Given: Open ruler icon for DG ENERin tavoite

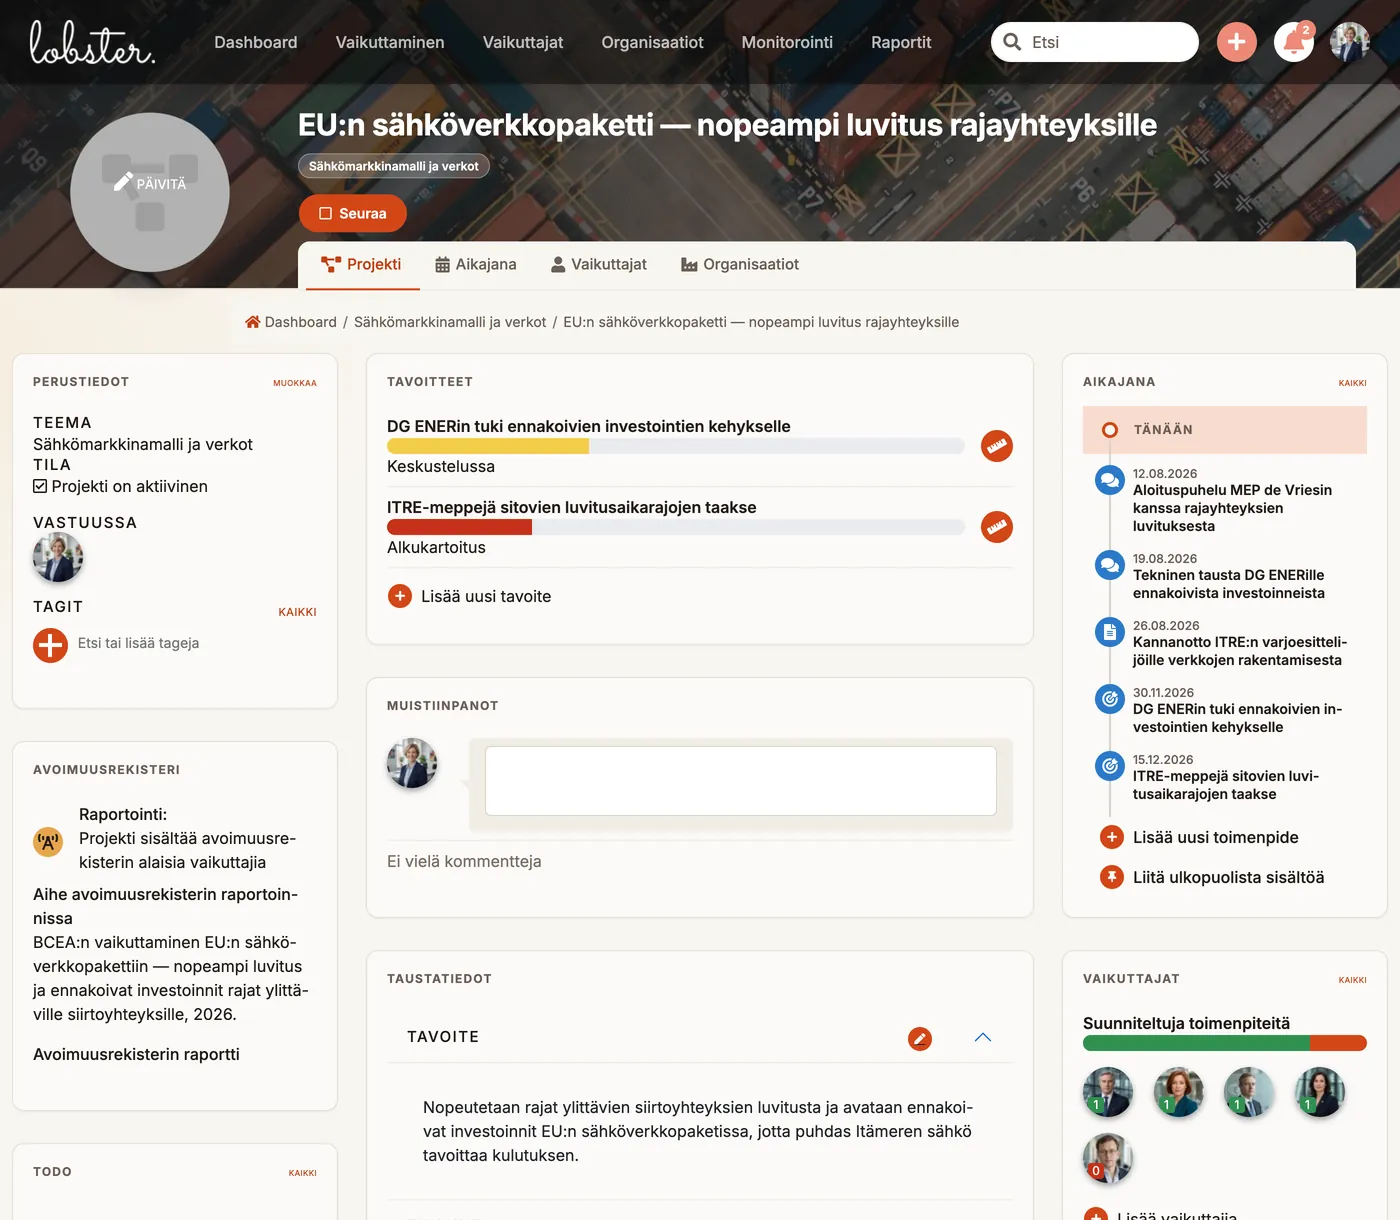Looking at the screenshot, I should point(997,446).
